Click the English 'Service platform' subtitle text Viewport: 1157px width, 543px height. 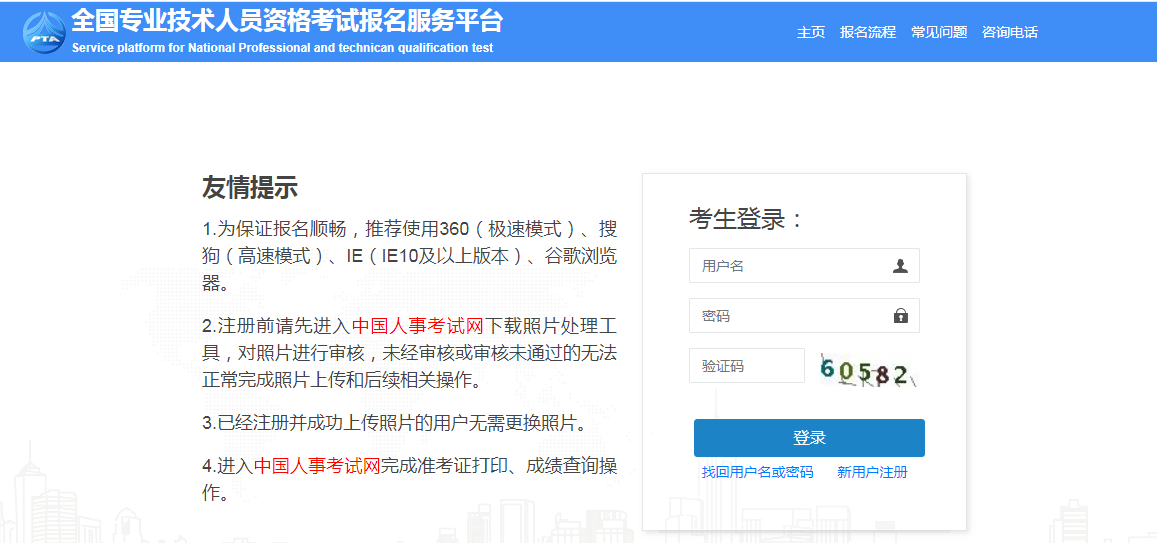pyautogui.click(x=282, y=48)
